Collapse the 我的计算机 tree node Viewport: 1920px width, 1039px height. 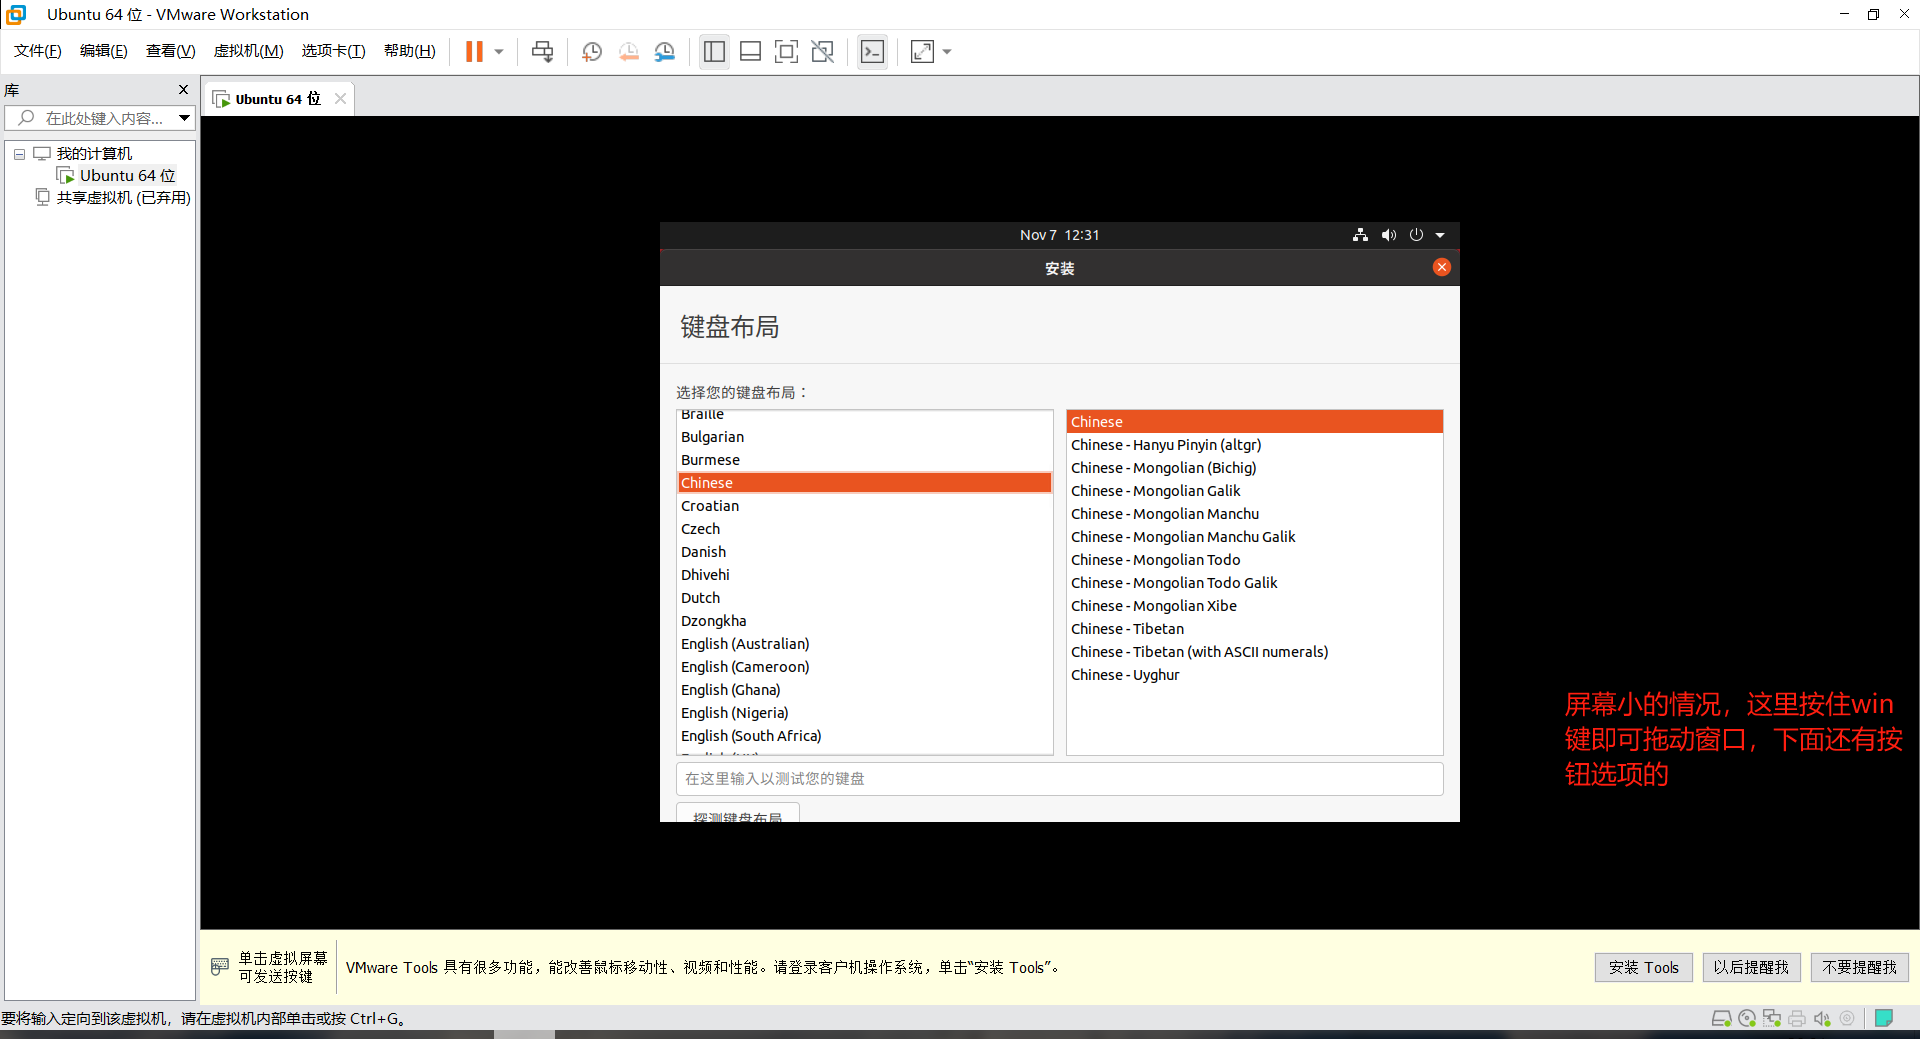point(19,154)
